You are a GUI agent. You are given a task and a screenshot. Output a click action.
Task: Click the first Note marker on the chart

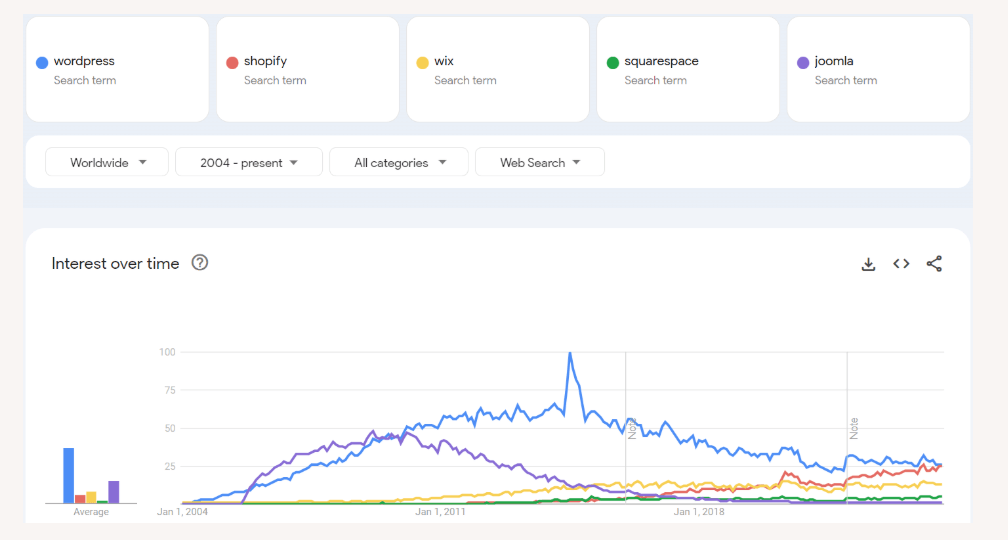[x=632, y=428]
